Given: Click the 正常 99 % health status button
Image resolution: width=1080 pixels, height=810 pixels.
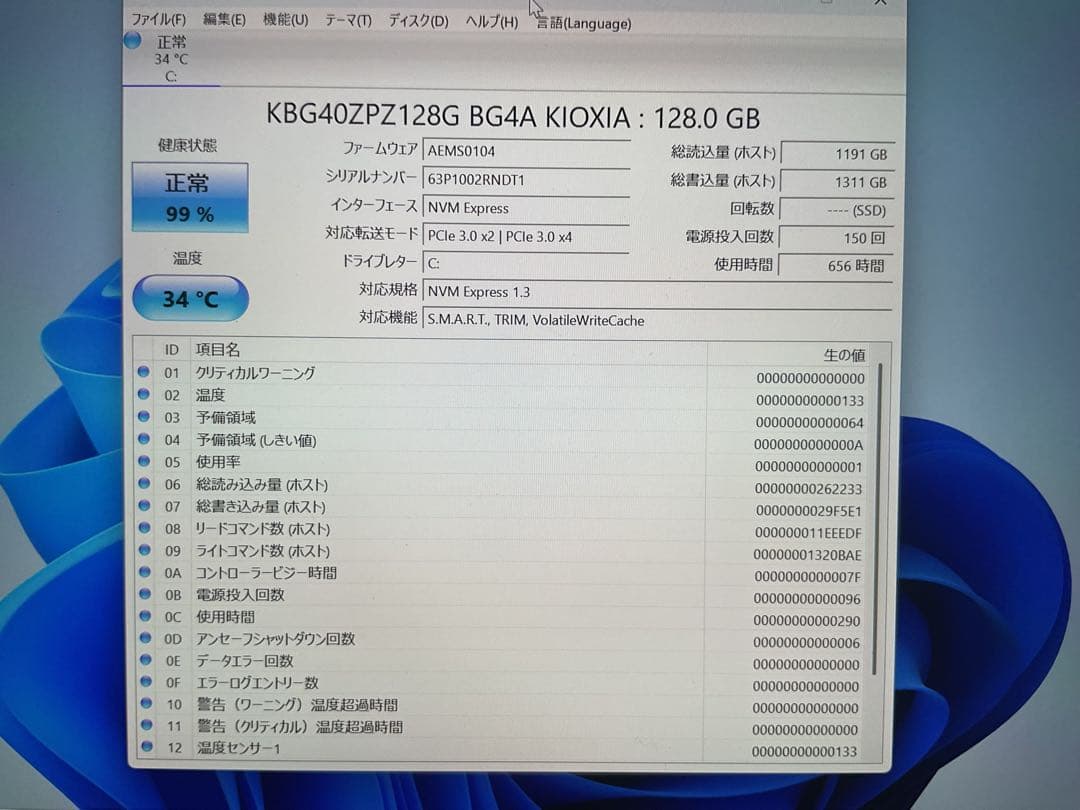Looking at the screenshot, I should click(189, 198).
